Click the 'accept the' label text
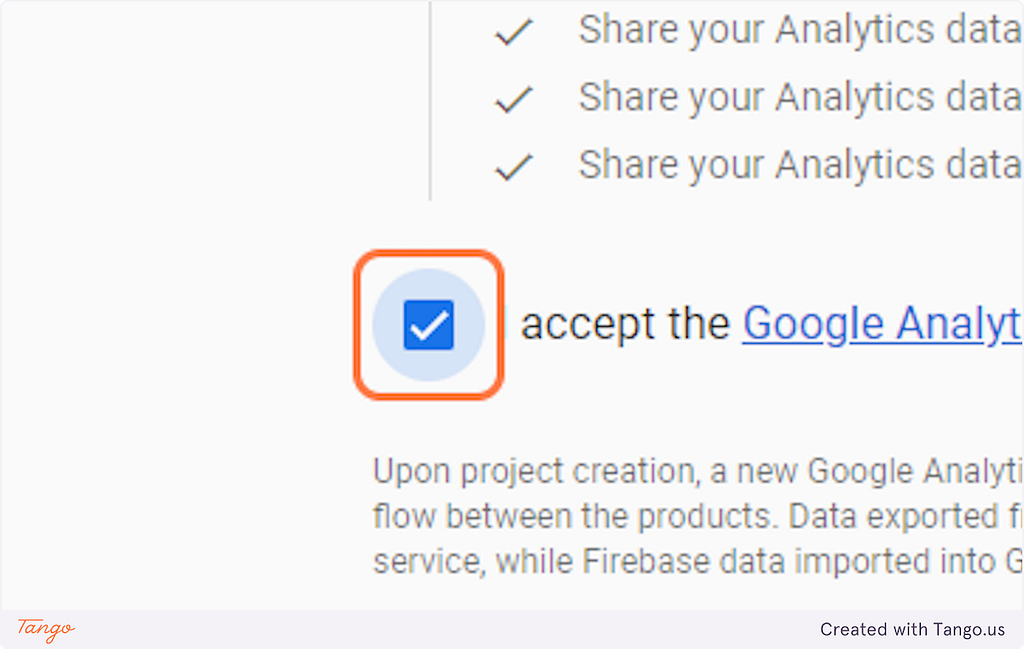 click(x=625, y=324)
